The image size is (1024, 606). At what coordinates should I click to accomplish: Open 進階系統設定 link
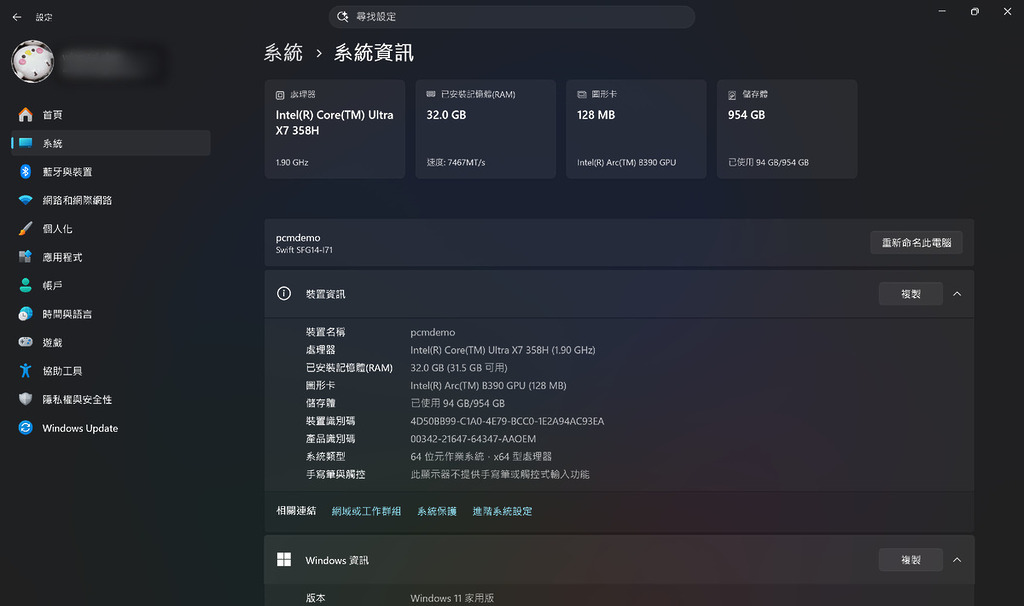click(502, 511)
